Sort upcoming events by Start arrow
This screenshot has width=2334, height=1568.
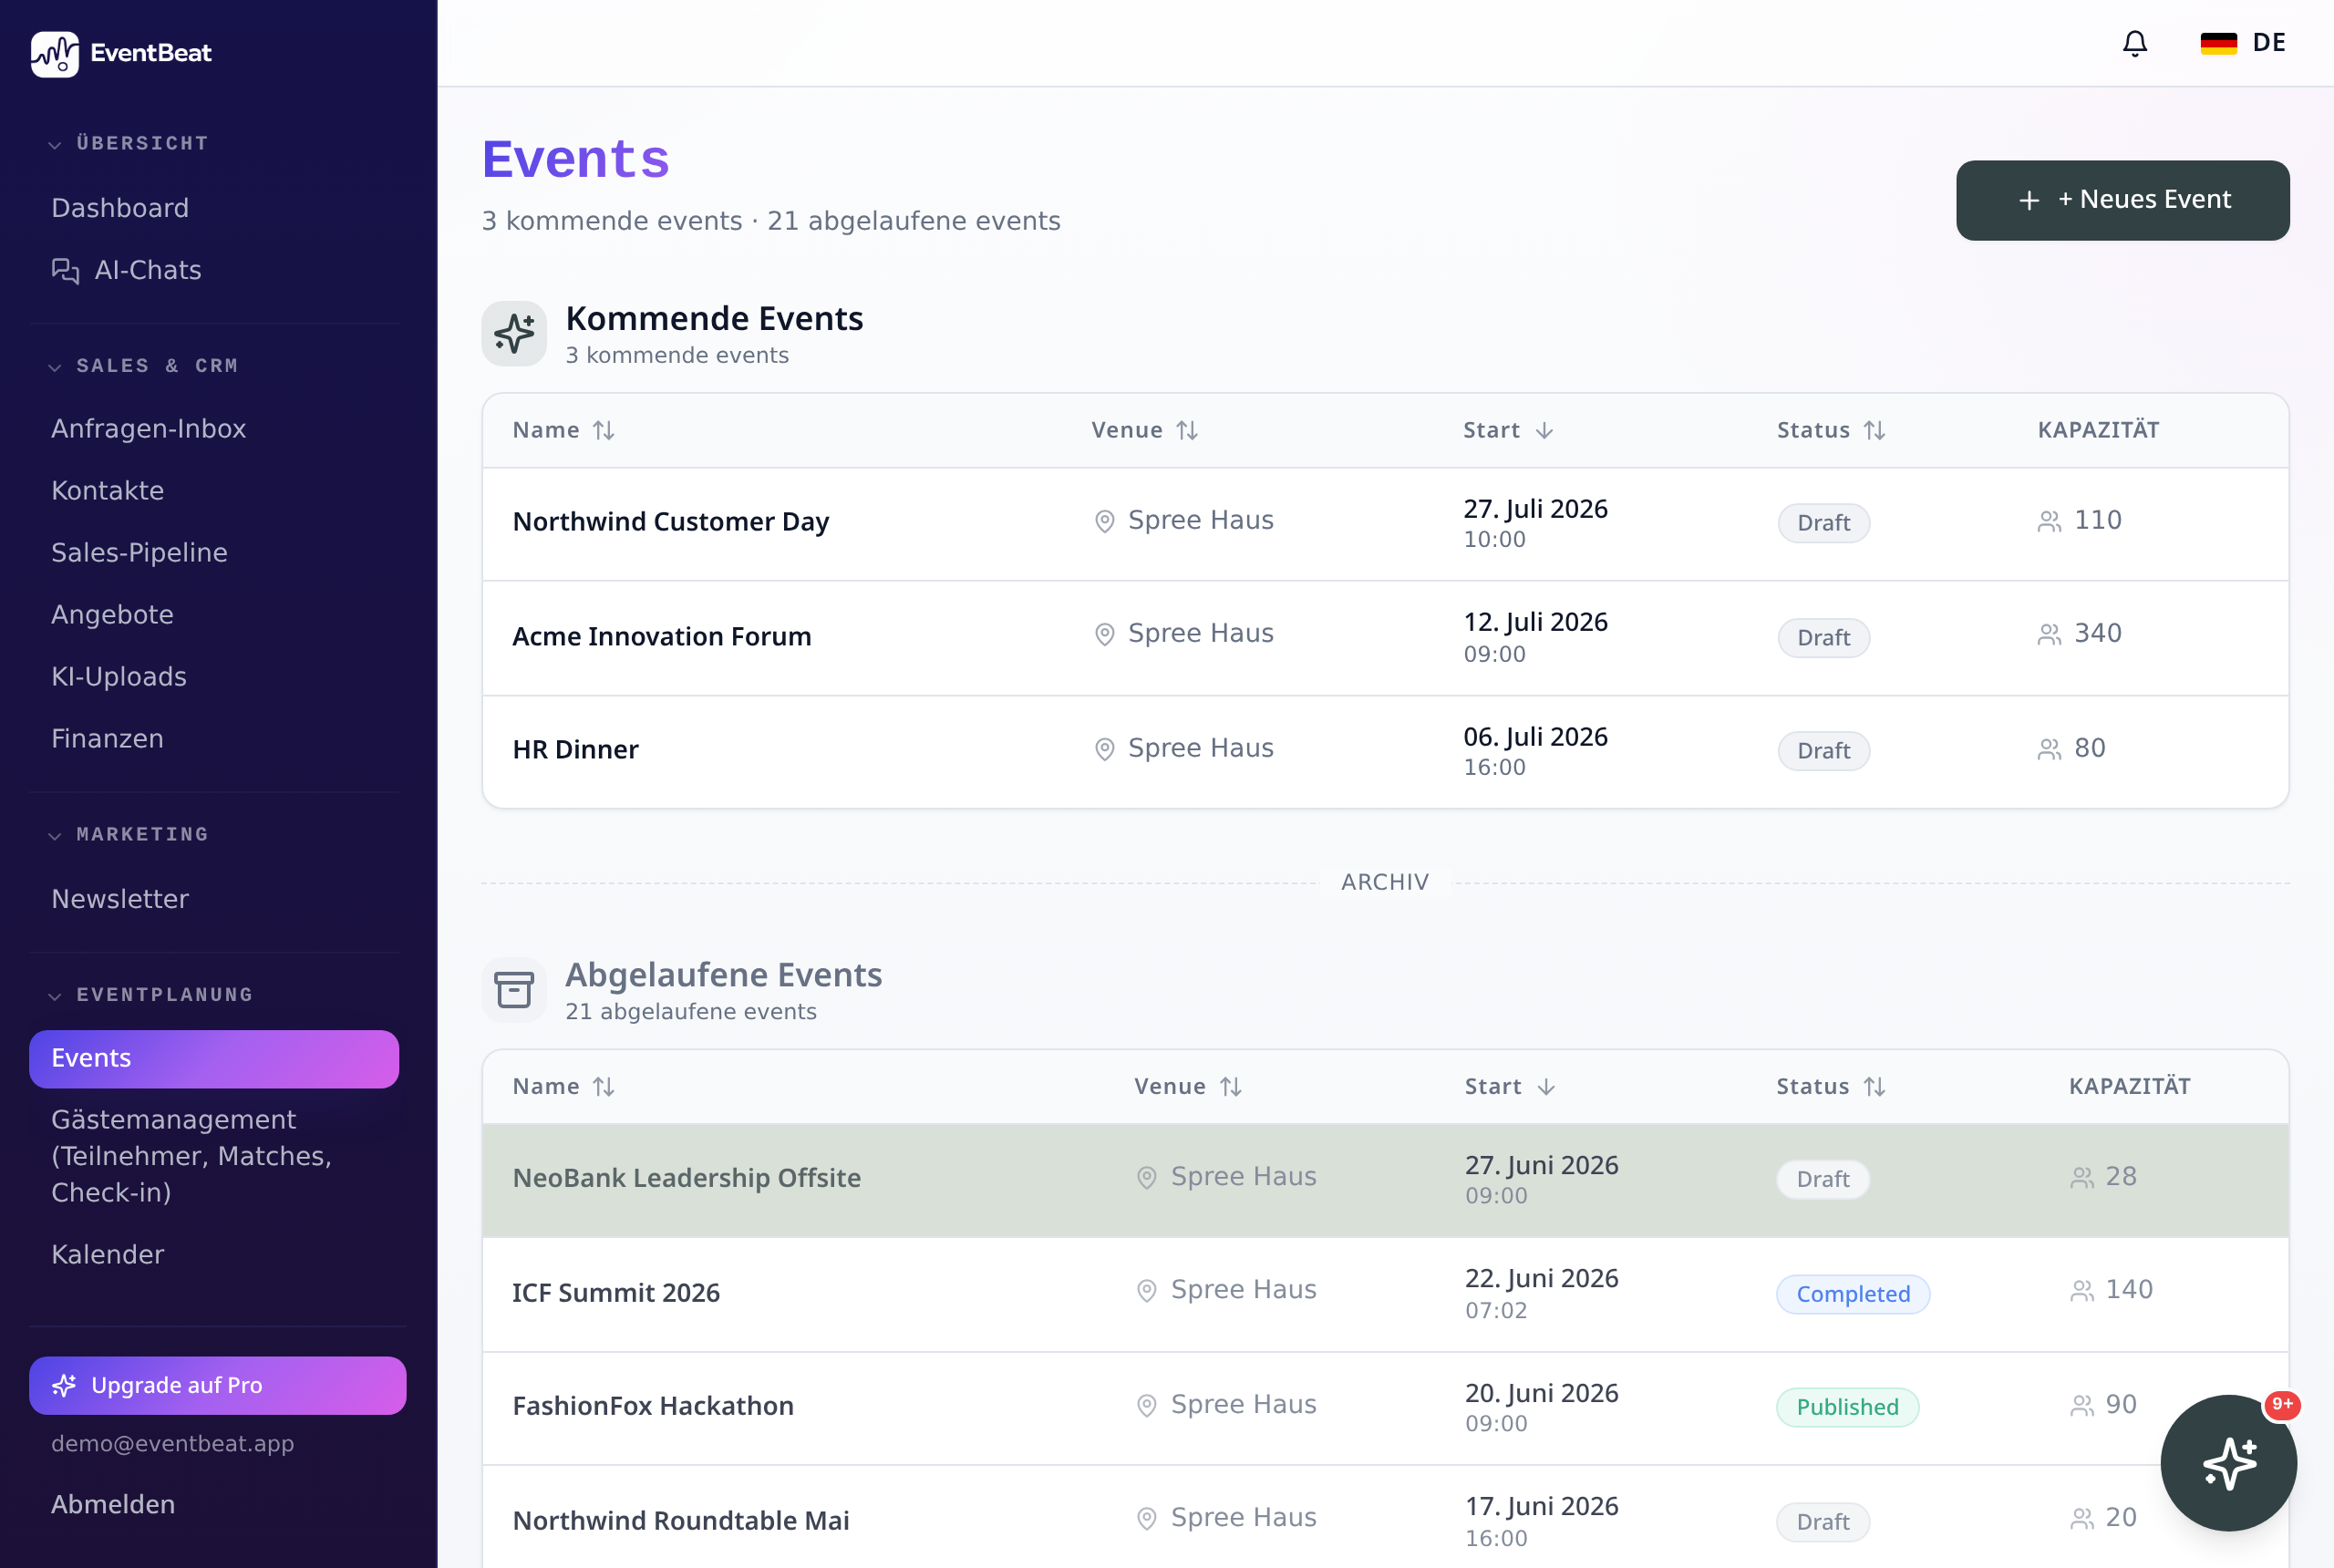tap(1544, 430)
